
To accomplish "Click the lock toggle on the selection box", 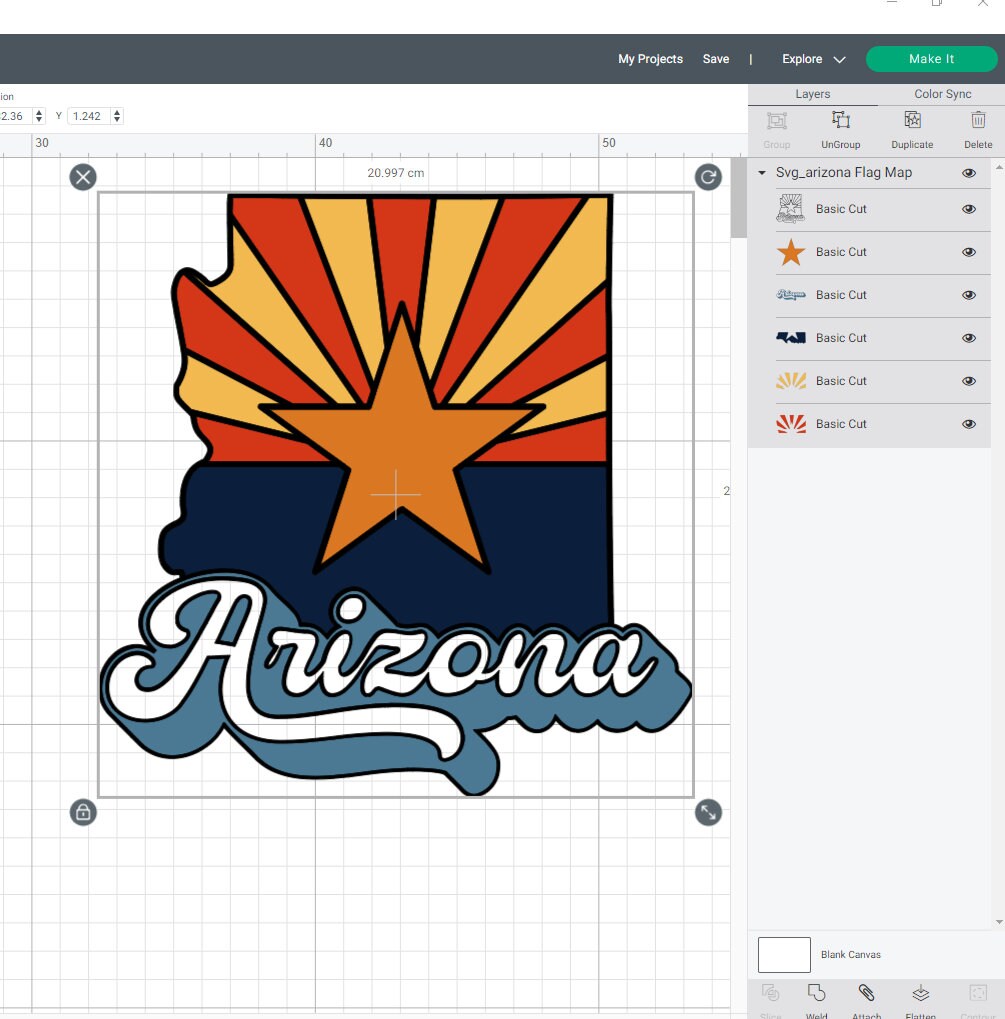I will point(83,812).
